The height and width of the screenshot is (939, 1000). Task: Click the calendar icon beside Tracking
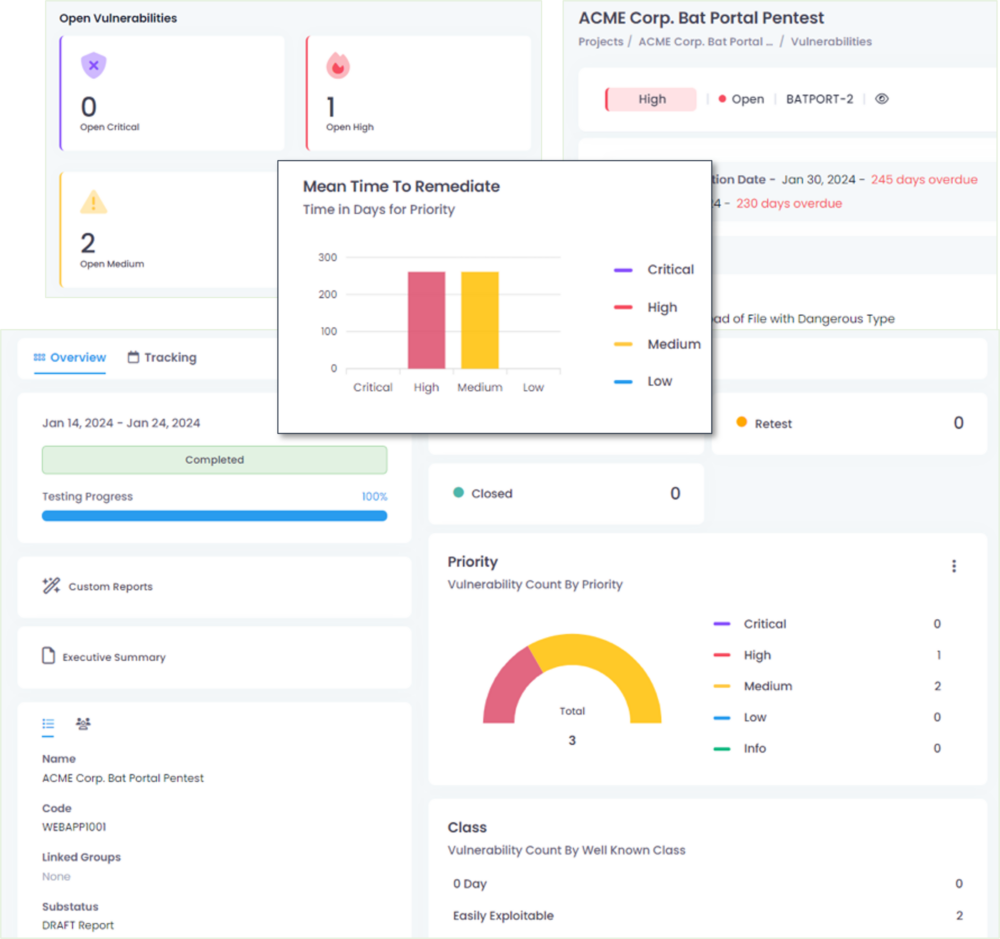coord(133,357)
